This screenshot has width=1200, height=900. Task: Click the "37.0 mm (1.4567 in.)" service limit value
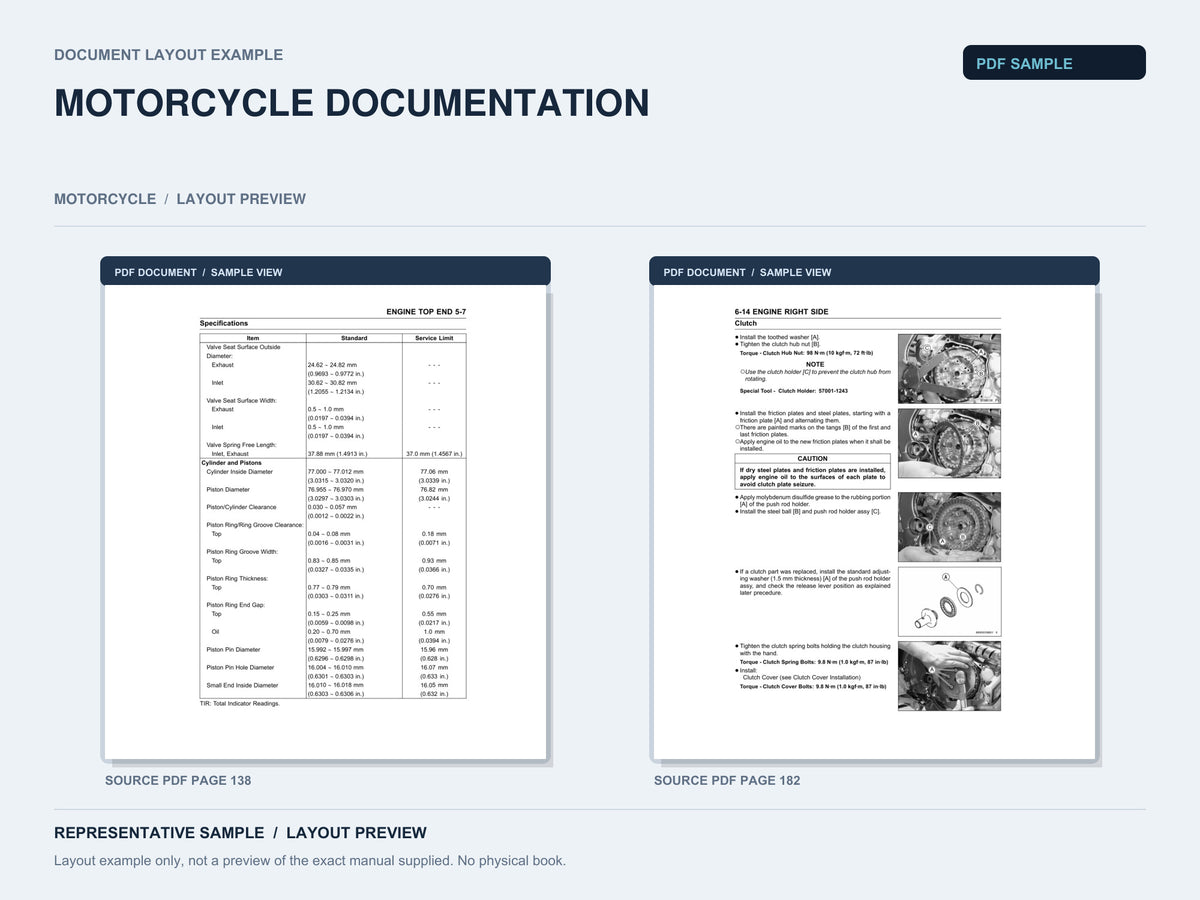(x=434, y=454)
